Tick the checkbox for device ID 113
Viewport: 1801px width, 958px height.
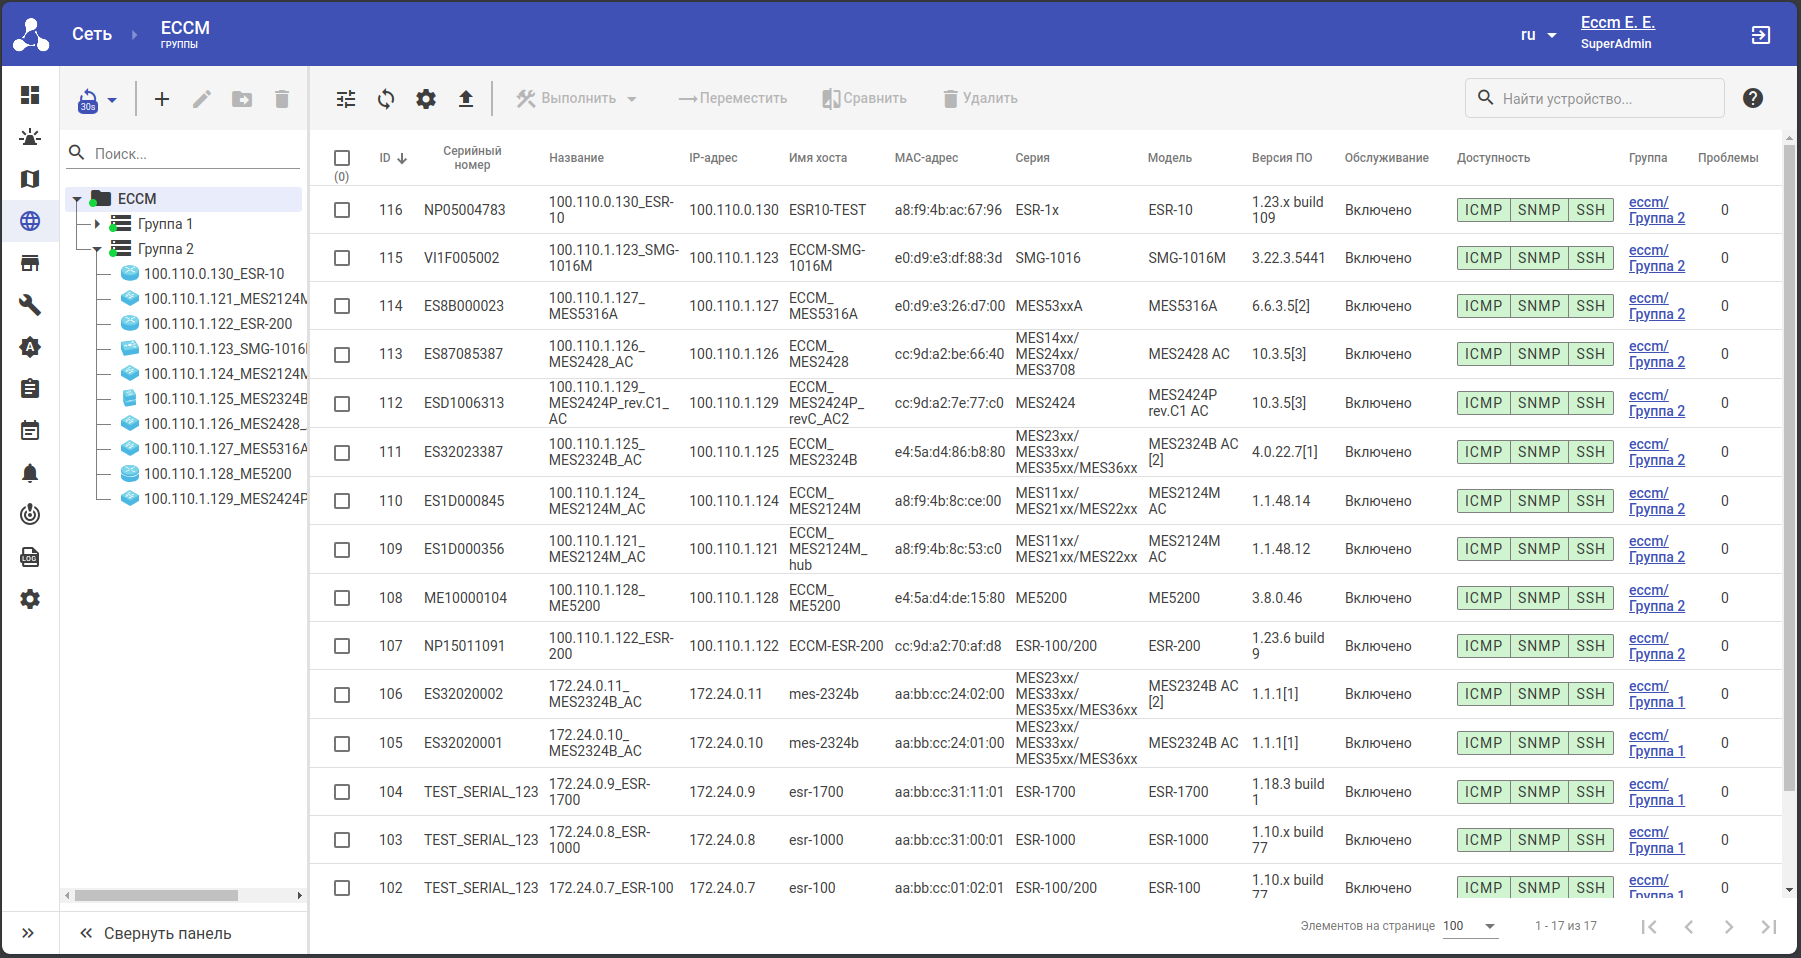click(342, 355)
